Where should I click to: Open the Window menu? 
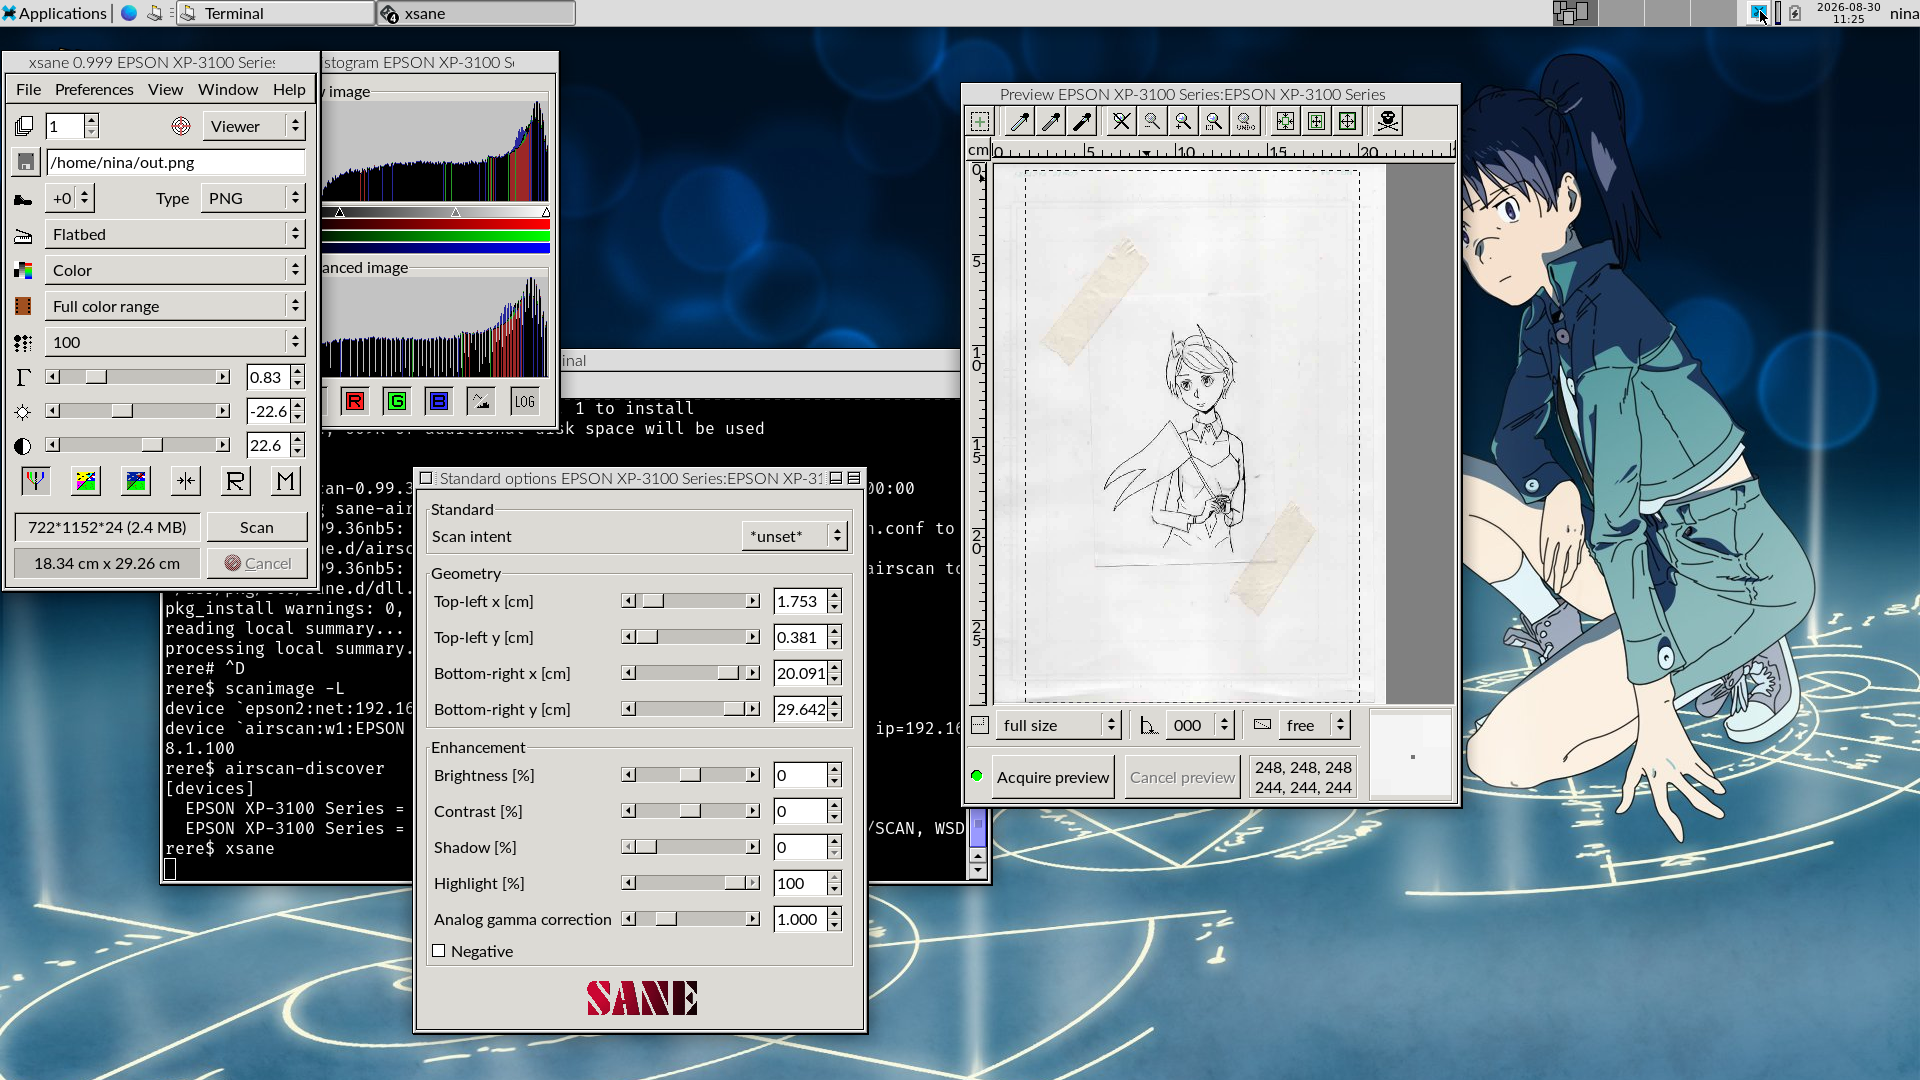point(228,89)
